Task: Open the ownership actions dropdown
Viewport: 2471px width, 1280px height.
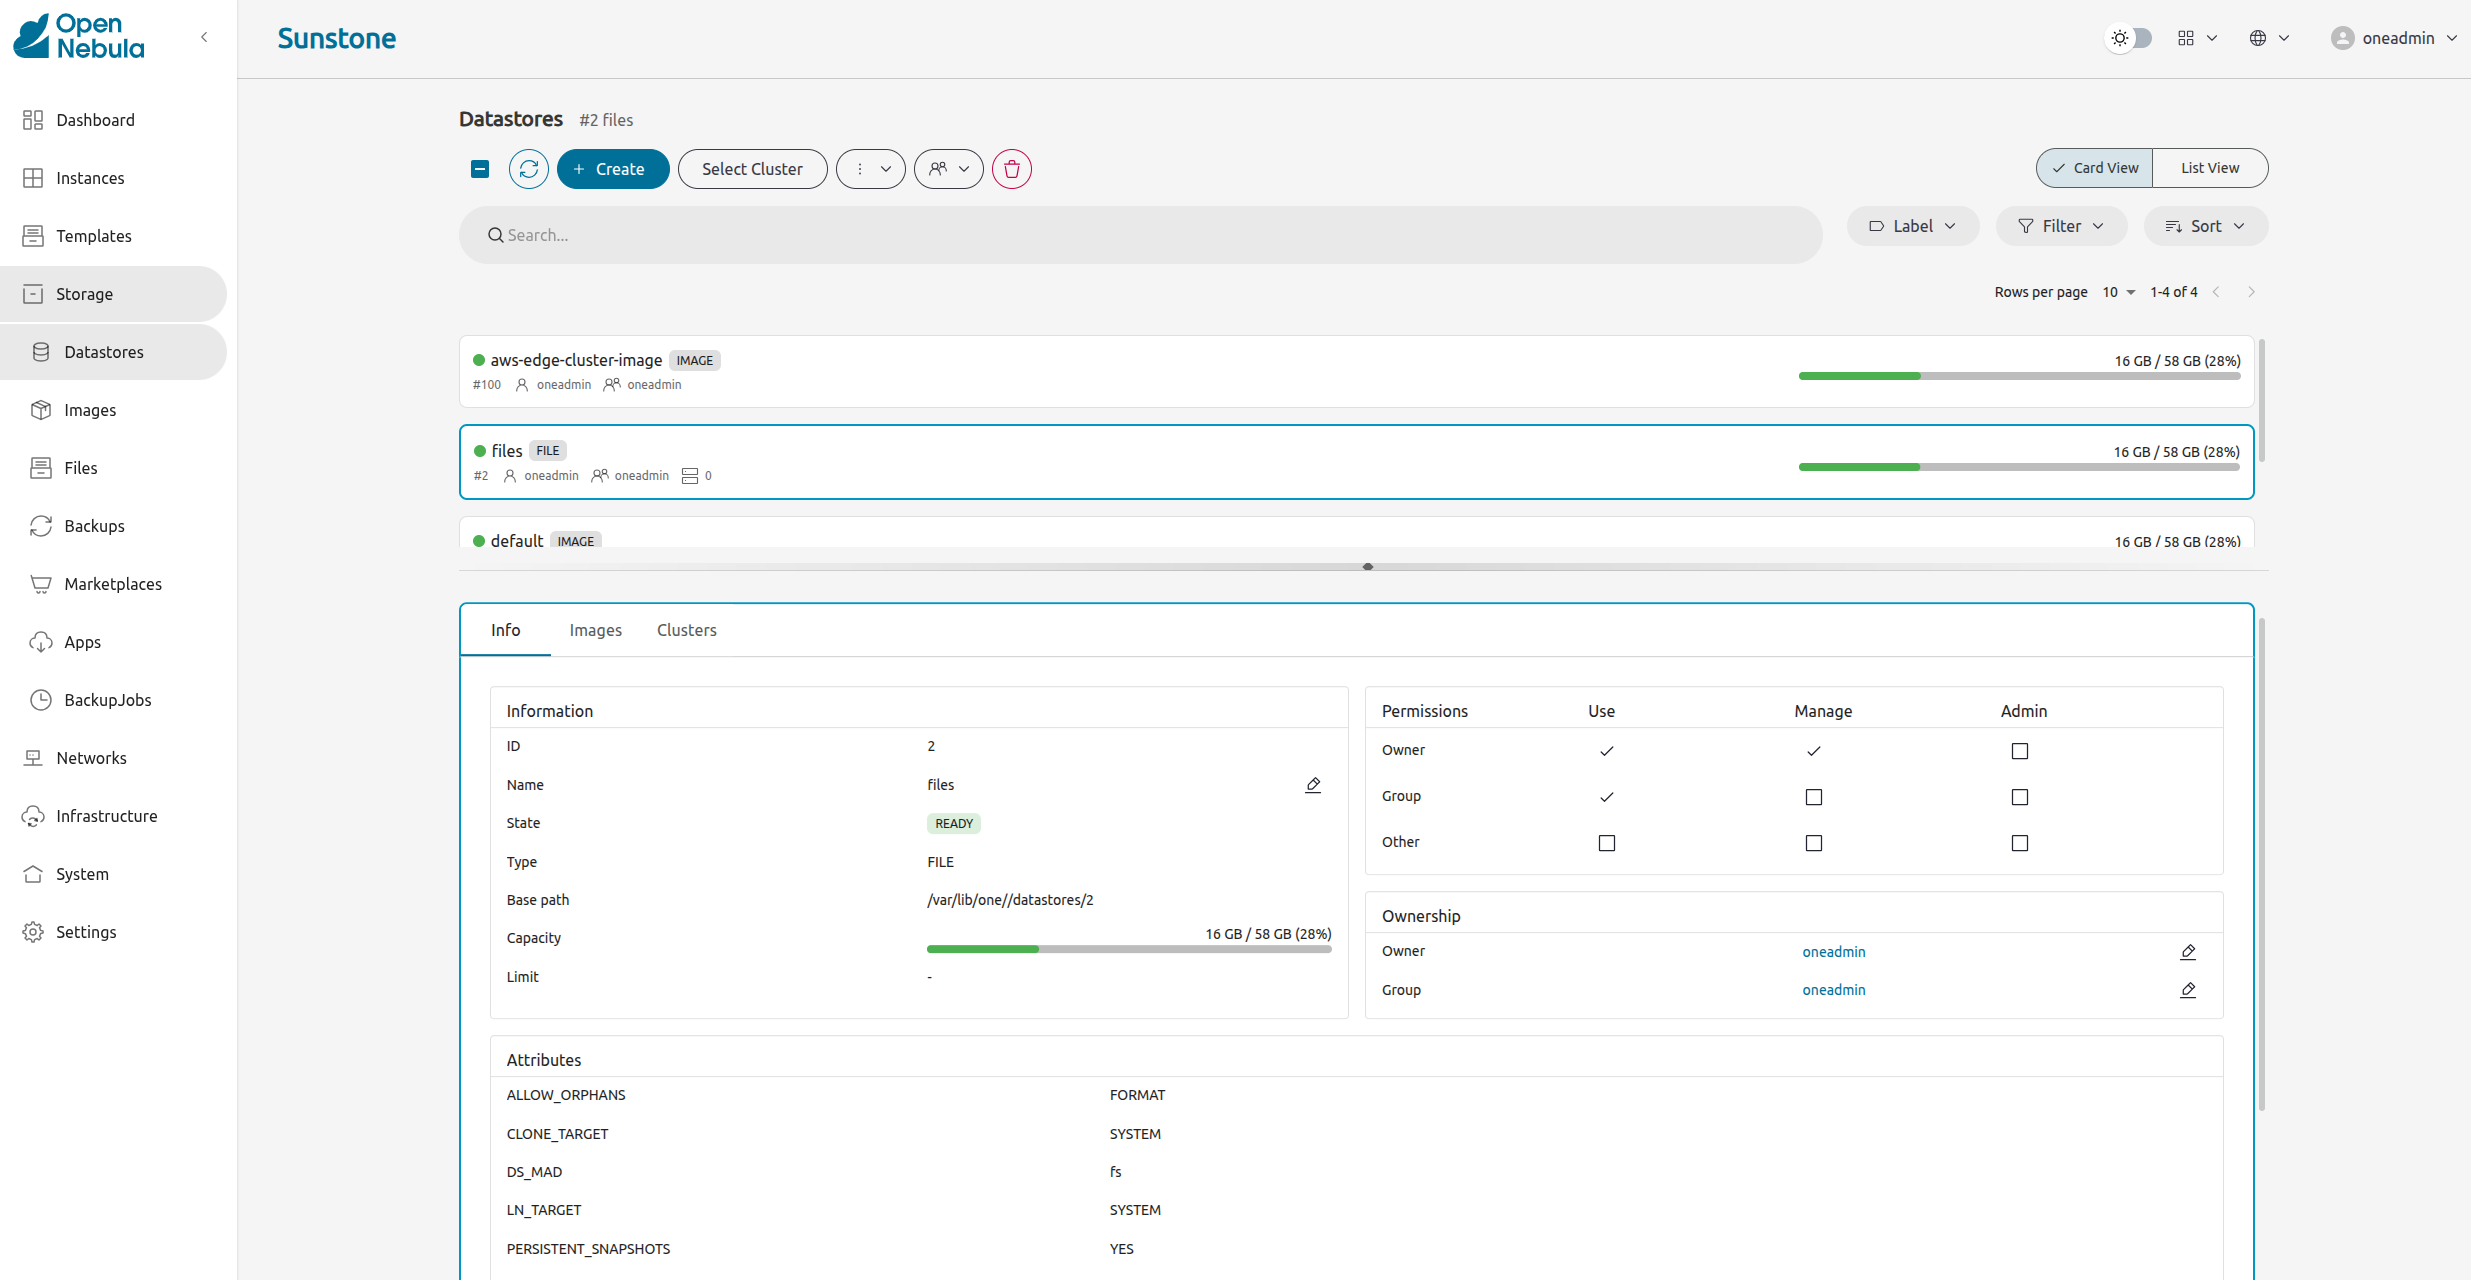Action: coord(948,169)
